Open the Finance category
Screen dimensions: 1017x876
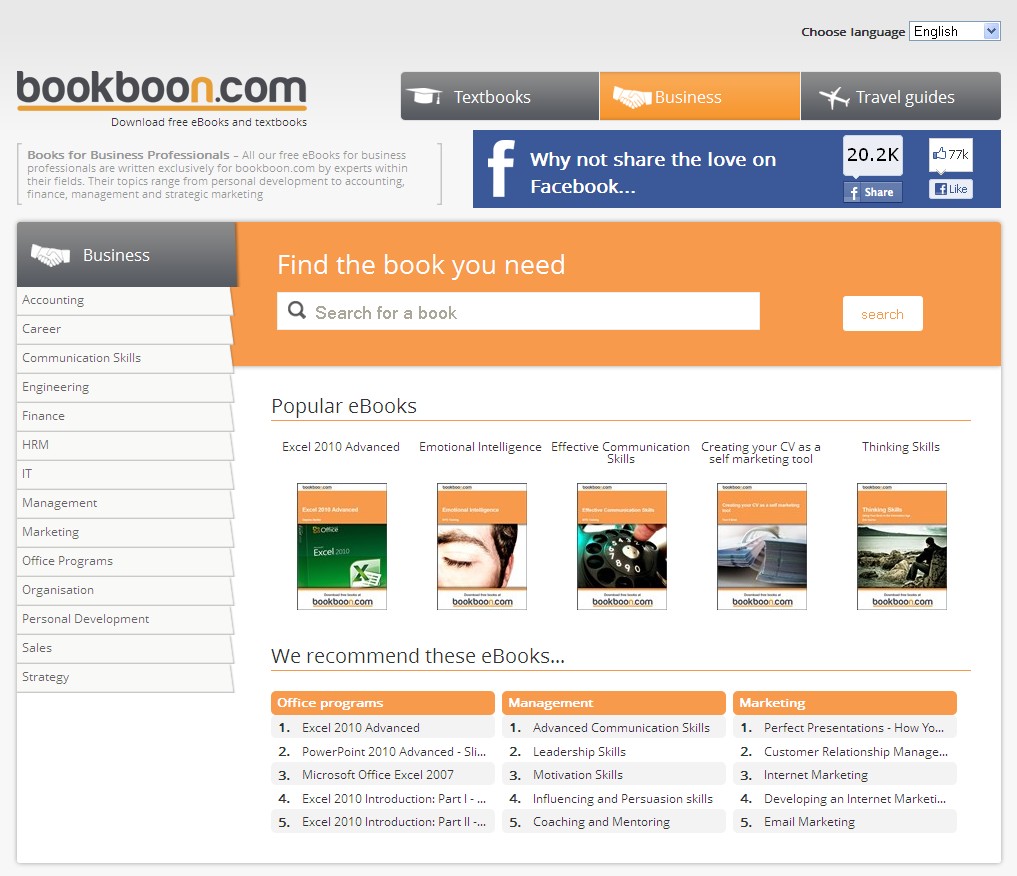click(124, 416)
